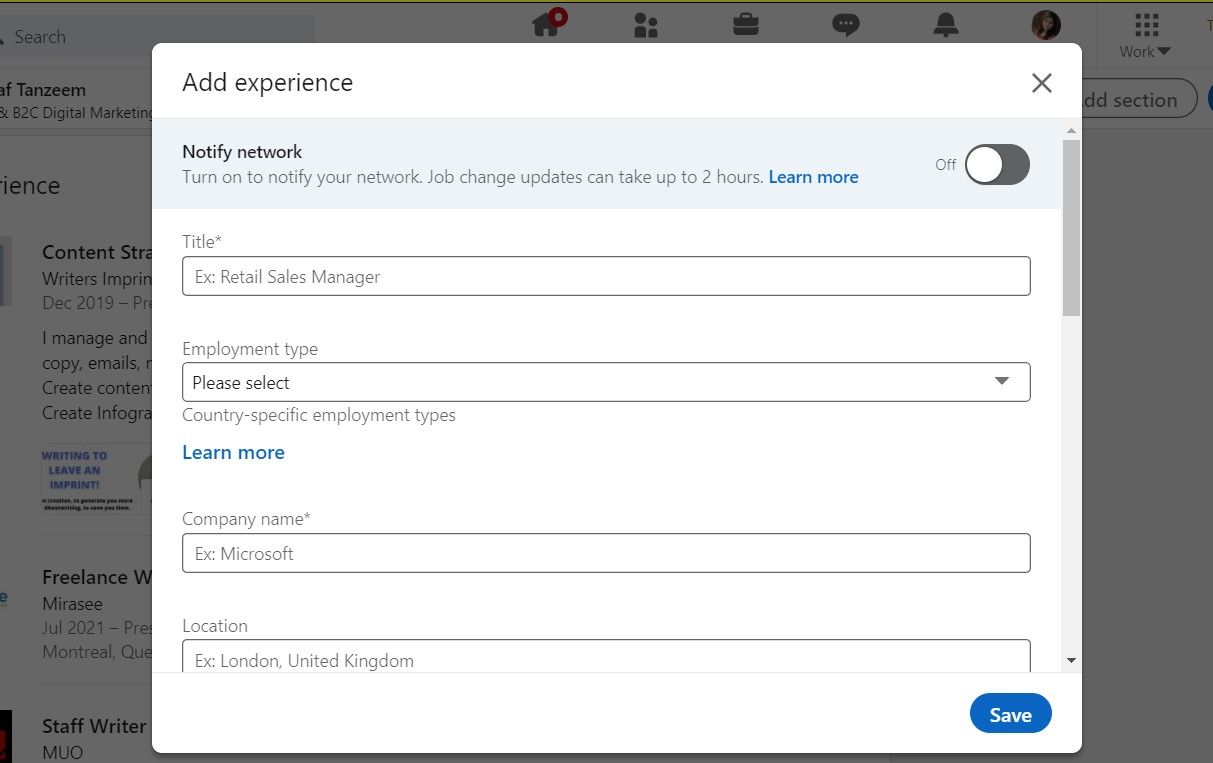Open the LinkedIn Home icon
Screen dimensions: 1213x763
coord(546,24)
